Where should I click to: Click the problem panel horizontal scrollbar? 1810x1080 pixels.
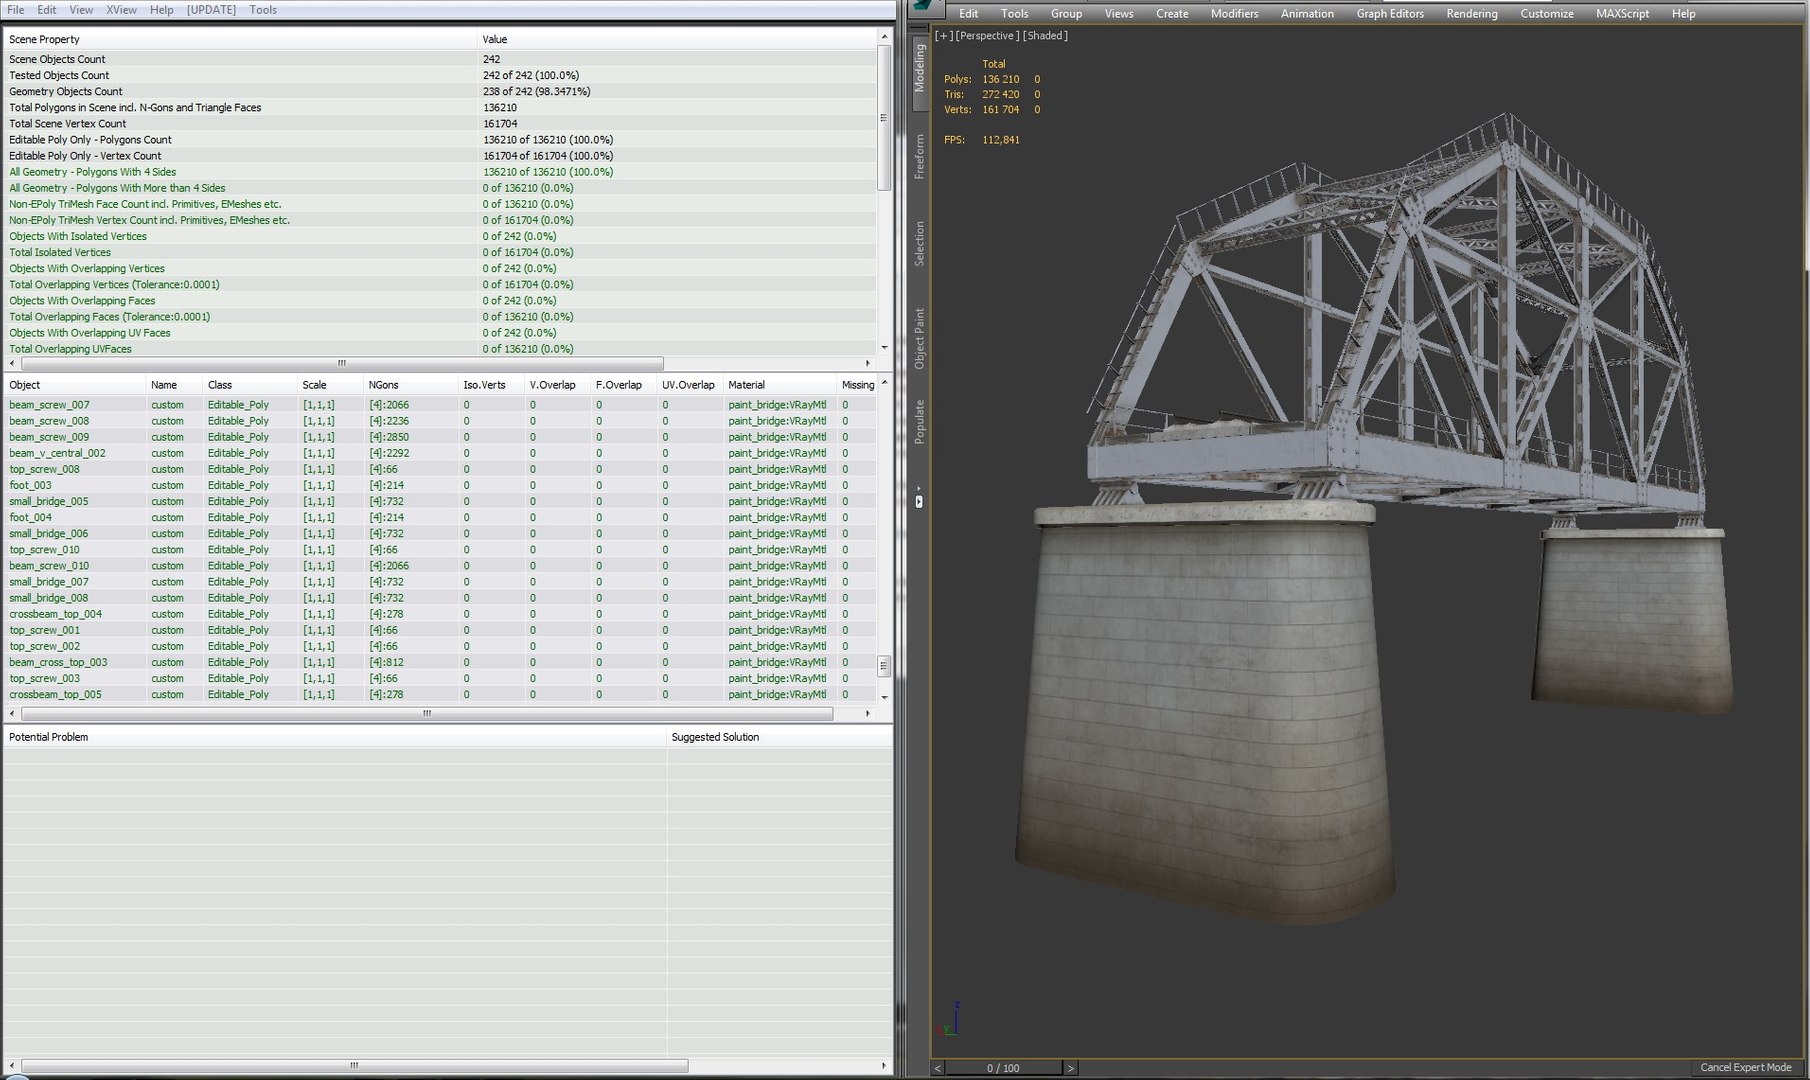pyautogui.click(x=354, y=1066)
